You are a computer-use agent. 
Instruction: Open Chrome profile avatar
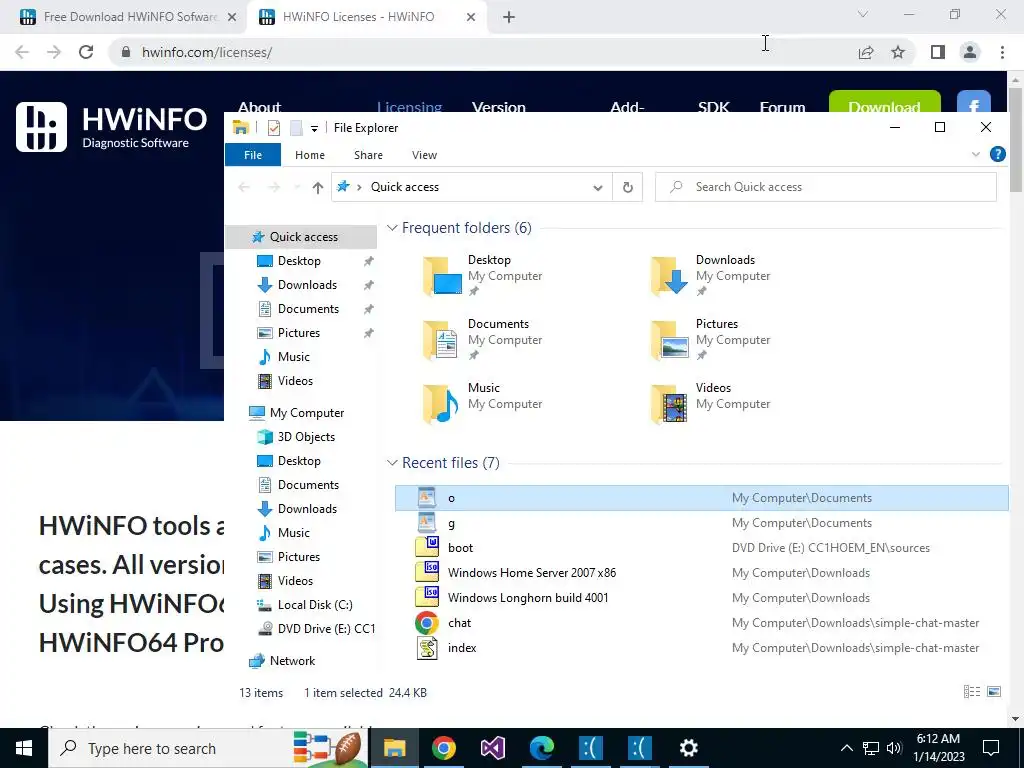point(970,52)
